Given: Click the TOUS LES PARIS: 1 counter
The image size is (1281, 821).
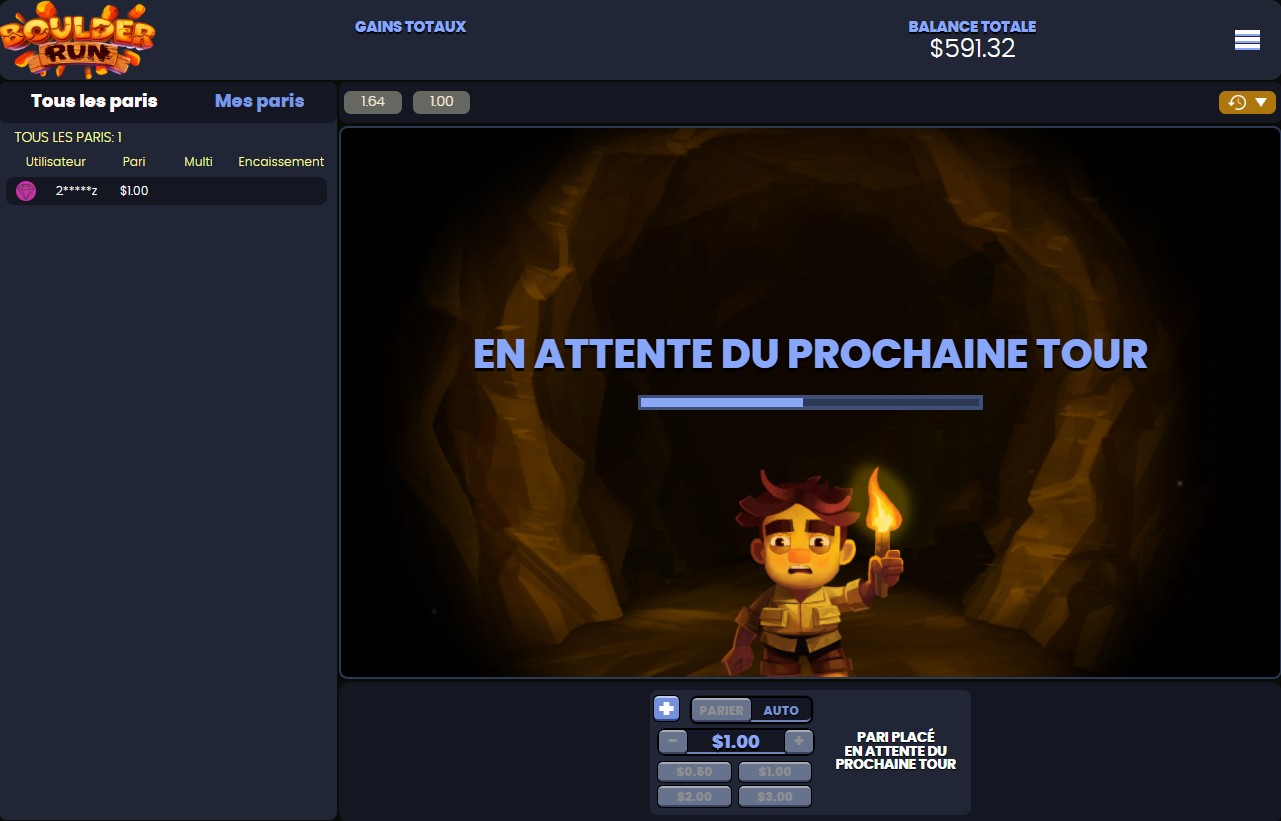Looking at the screenshot, I should pos(68,137).
